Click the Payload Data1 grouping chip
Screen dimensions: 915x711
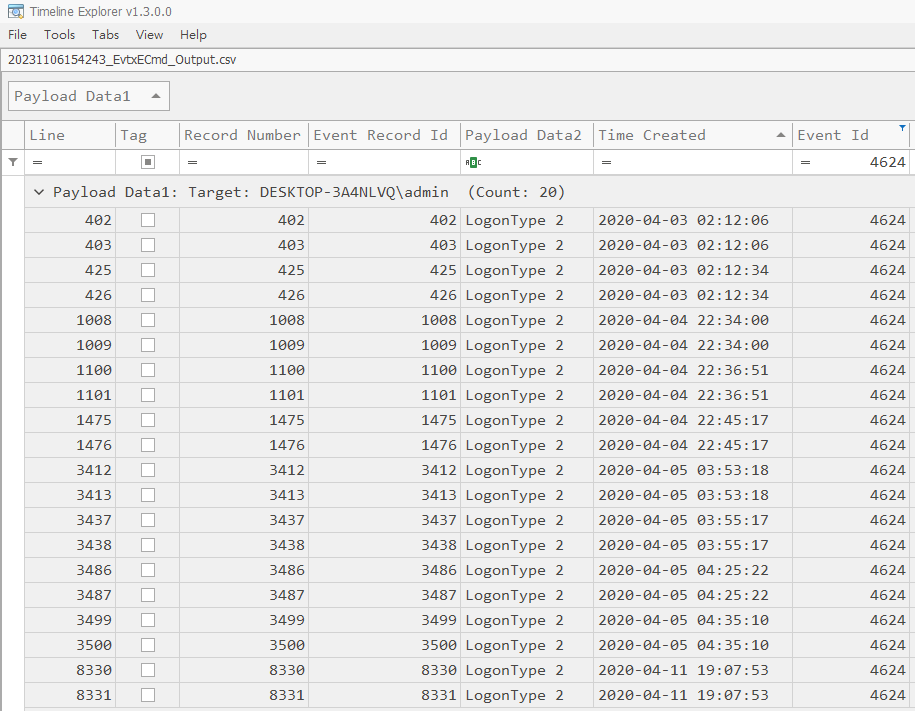point(89,96)
